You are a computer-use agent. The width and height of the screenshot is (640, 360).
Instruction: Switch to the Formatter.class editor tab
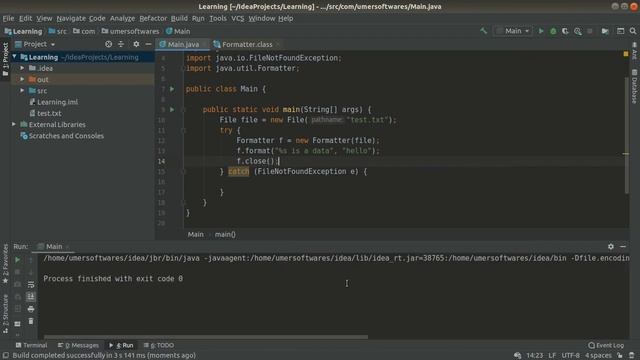[247, 44]
